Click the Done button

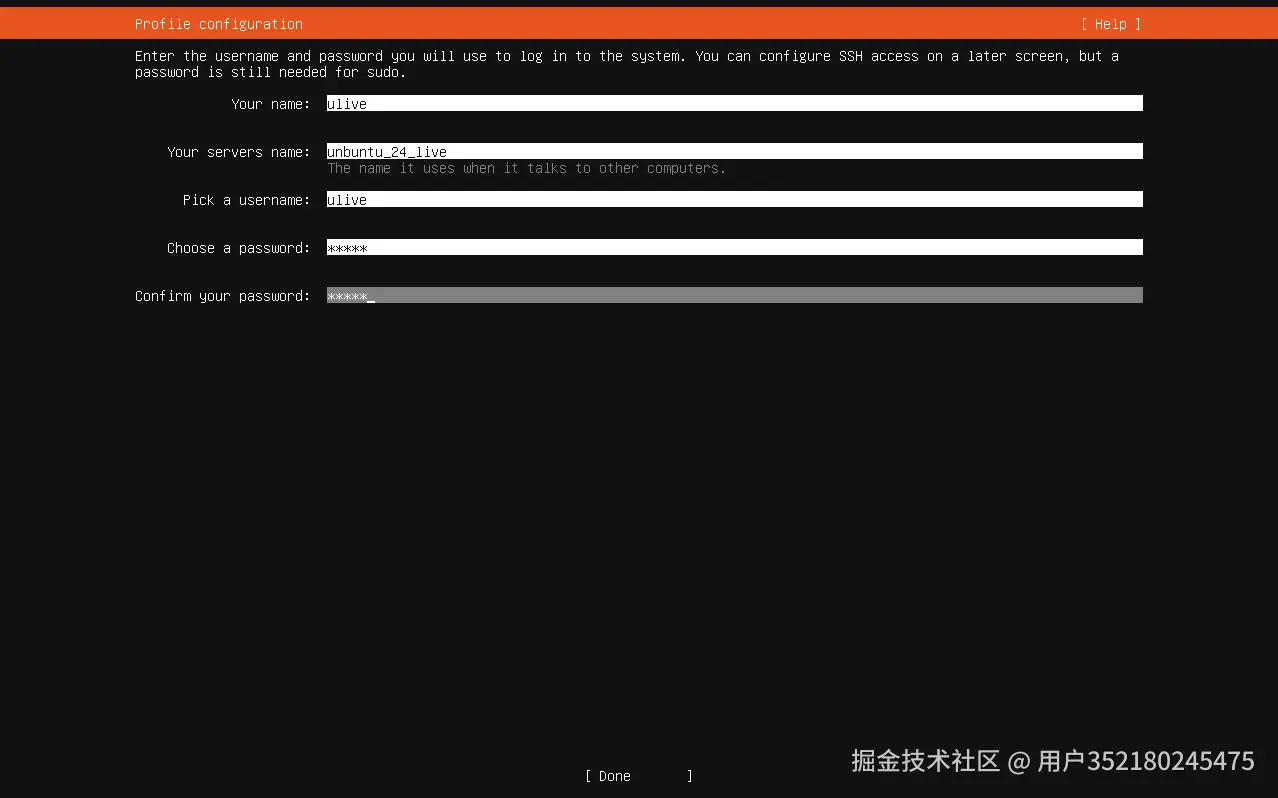coord(639,776)
